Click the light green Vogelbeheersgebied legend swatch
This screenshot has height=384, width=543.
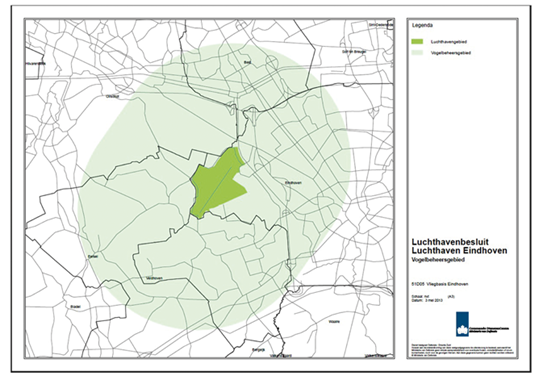click(417, 53)
